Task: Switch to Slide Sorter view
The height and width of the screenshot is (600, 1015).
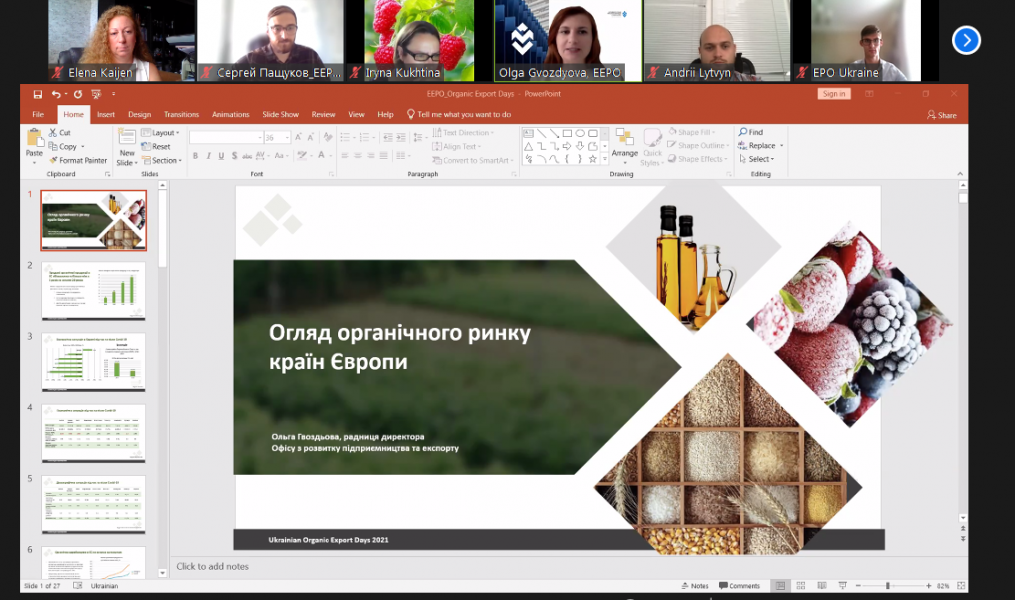Action: click(803, 586)
